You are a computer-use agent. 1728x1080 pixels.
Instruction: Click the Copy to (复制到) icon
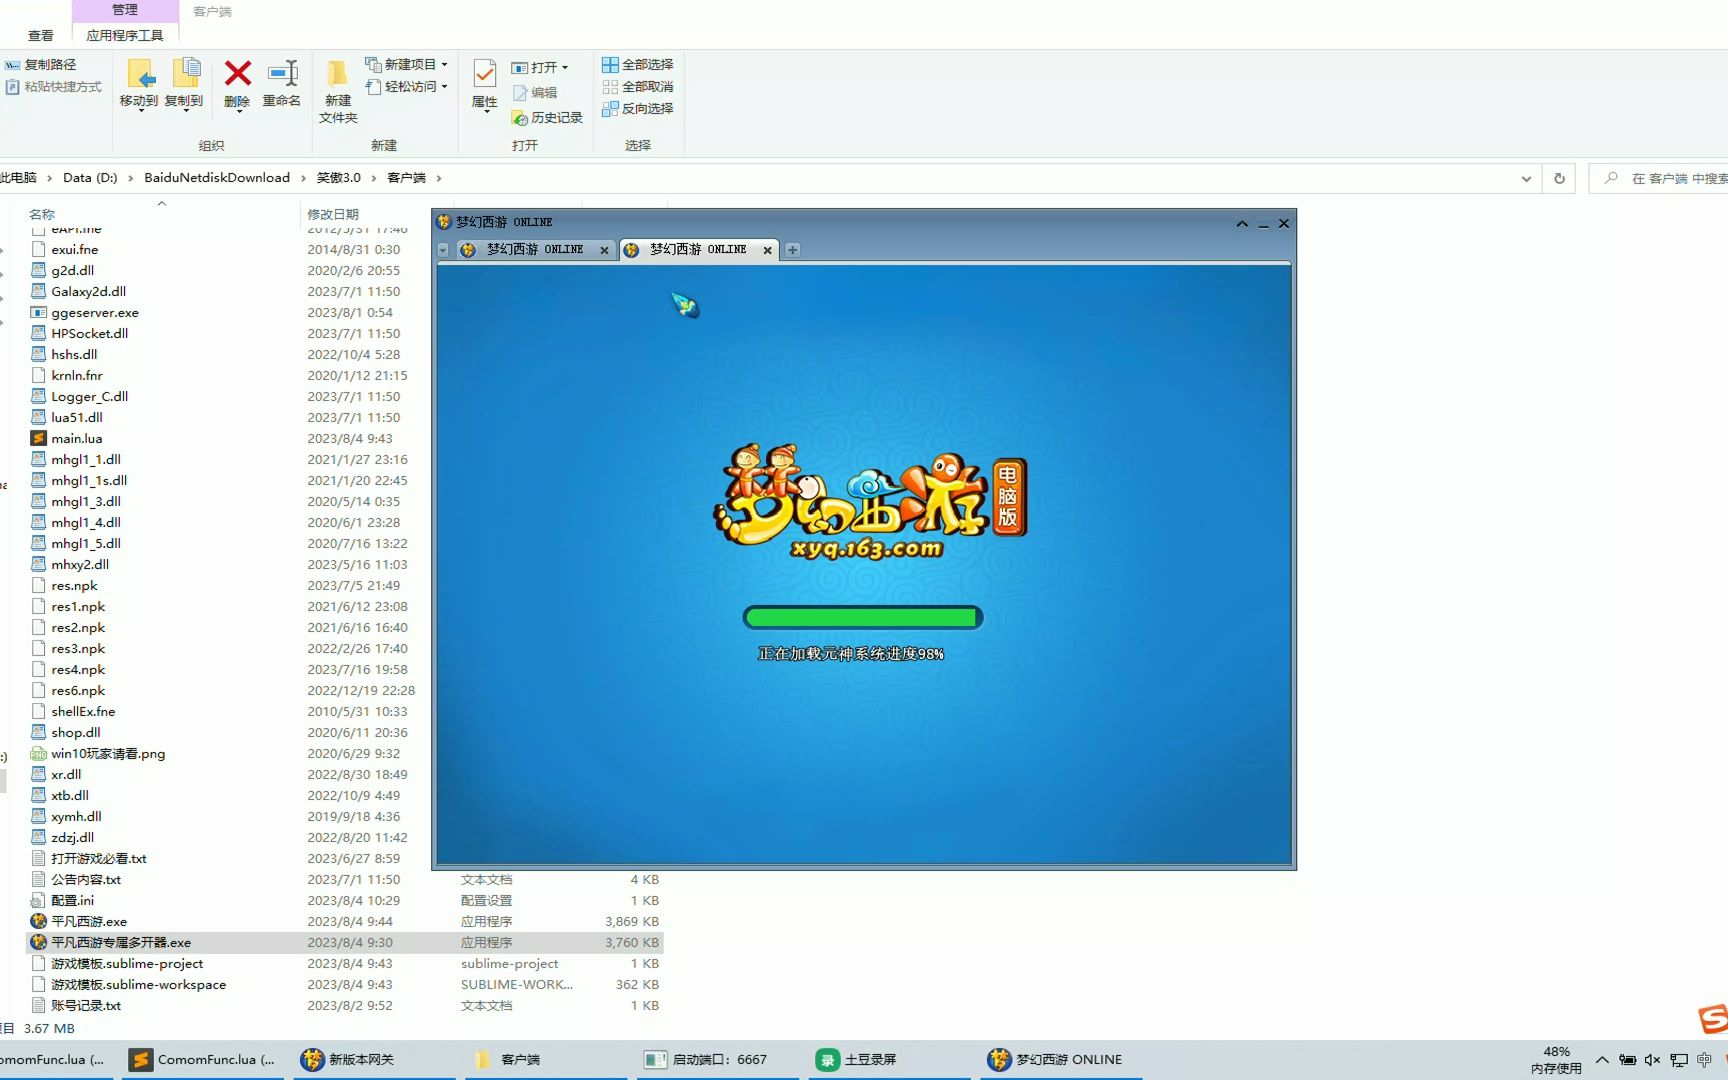click(186, 73)
